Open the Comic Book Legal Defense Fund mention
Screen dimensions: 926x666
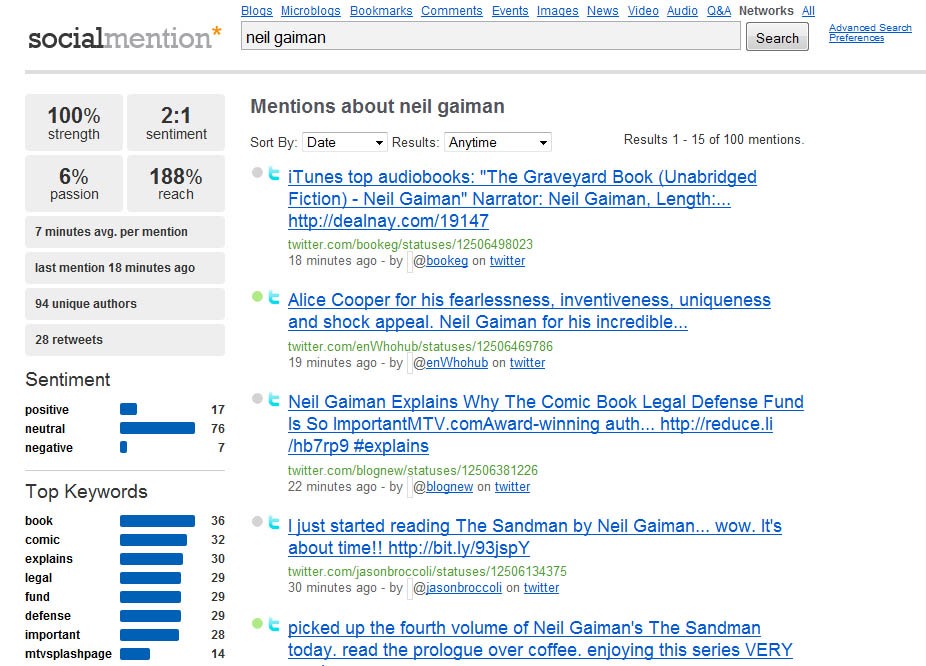tap(546, 424)
